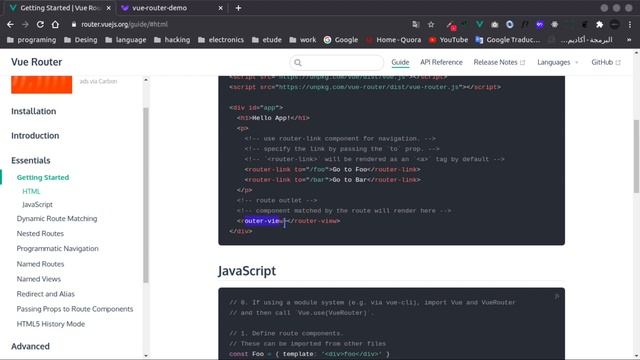Screen dimensions: 640x360
Task: Expand the Languages dropdown
Action: coord(558,62)
